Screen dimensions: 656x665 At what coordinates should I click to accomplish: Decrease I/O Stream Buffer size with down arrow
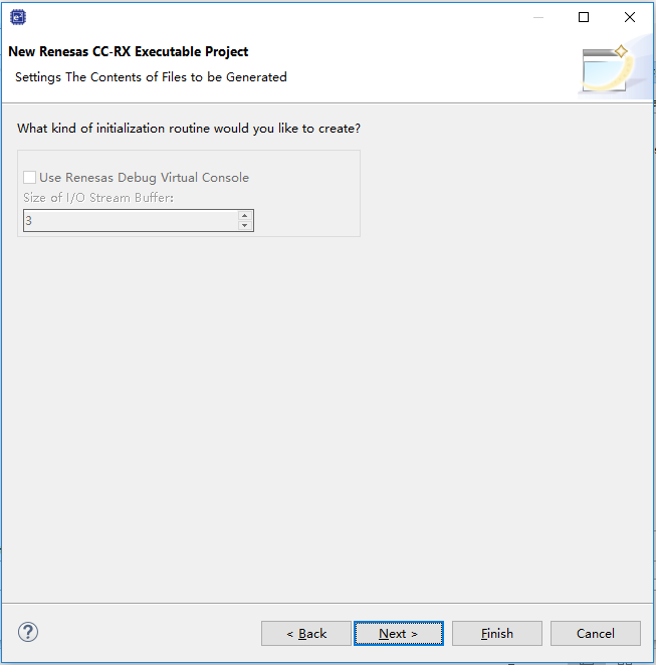(x=245, y=225)
